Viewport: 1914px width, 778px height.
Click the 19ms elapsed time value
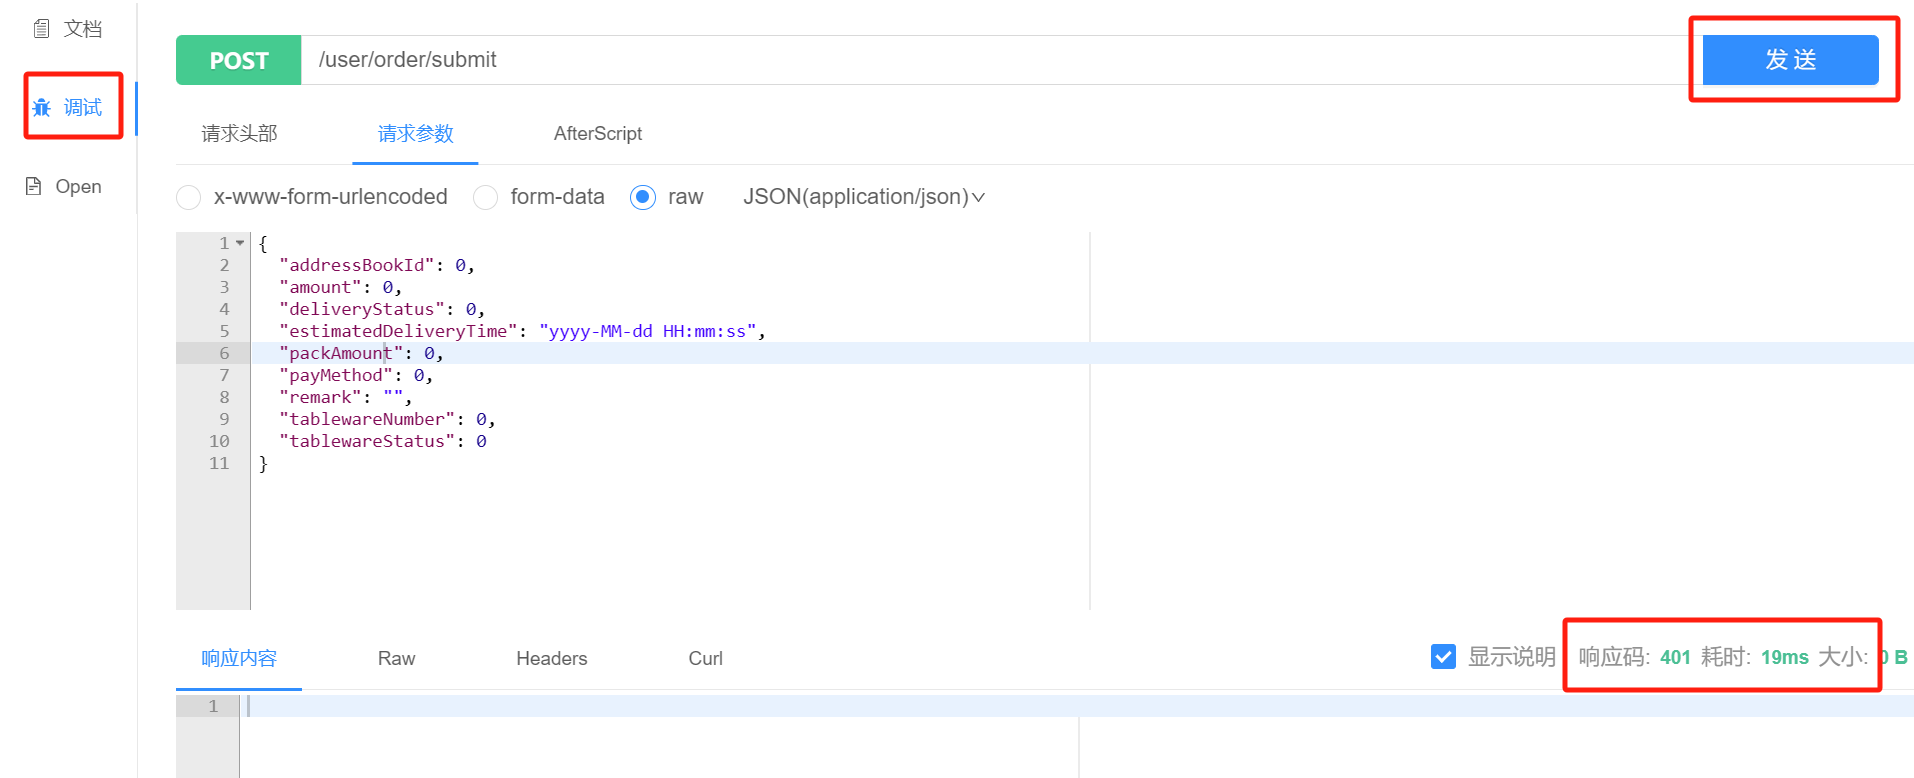[x=1785, y=657]
